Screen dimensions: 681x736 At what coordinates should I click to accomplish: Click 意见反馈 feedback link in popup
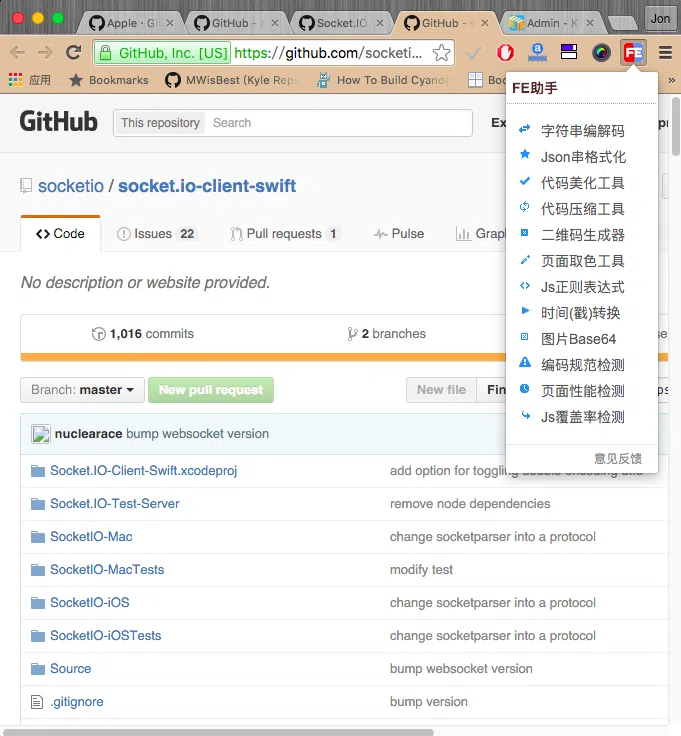(617, 458)
